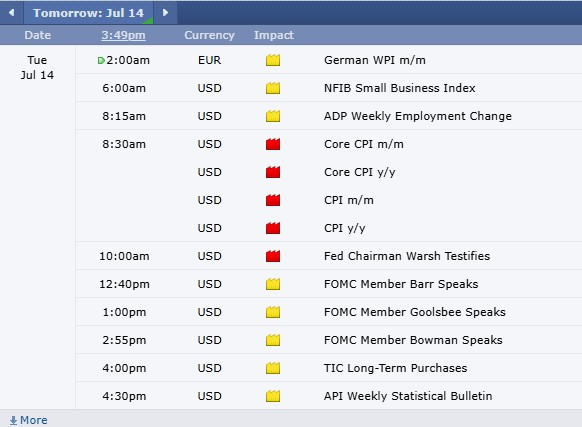Open the CPI m/m event
Image resolution: width=582 pixels, height=427 pixels.
349,200
